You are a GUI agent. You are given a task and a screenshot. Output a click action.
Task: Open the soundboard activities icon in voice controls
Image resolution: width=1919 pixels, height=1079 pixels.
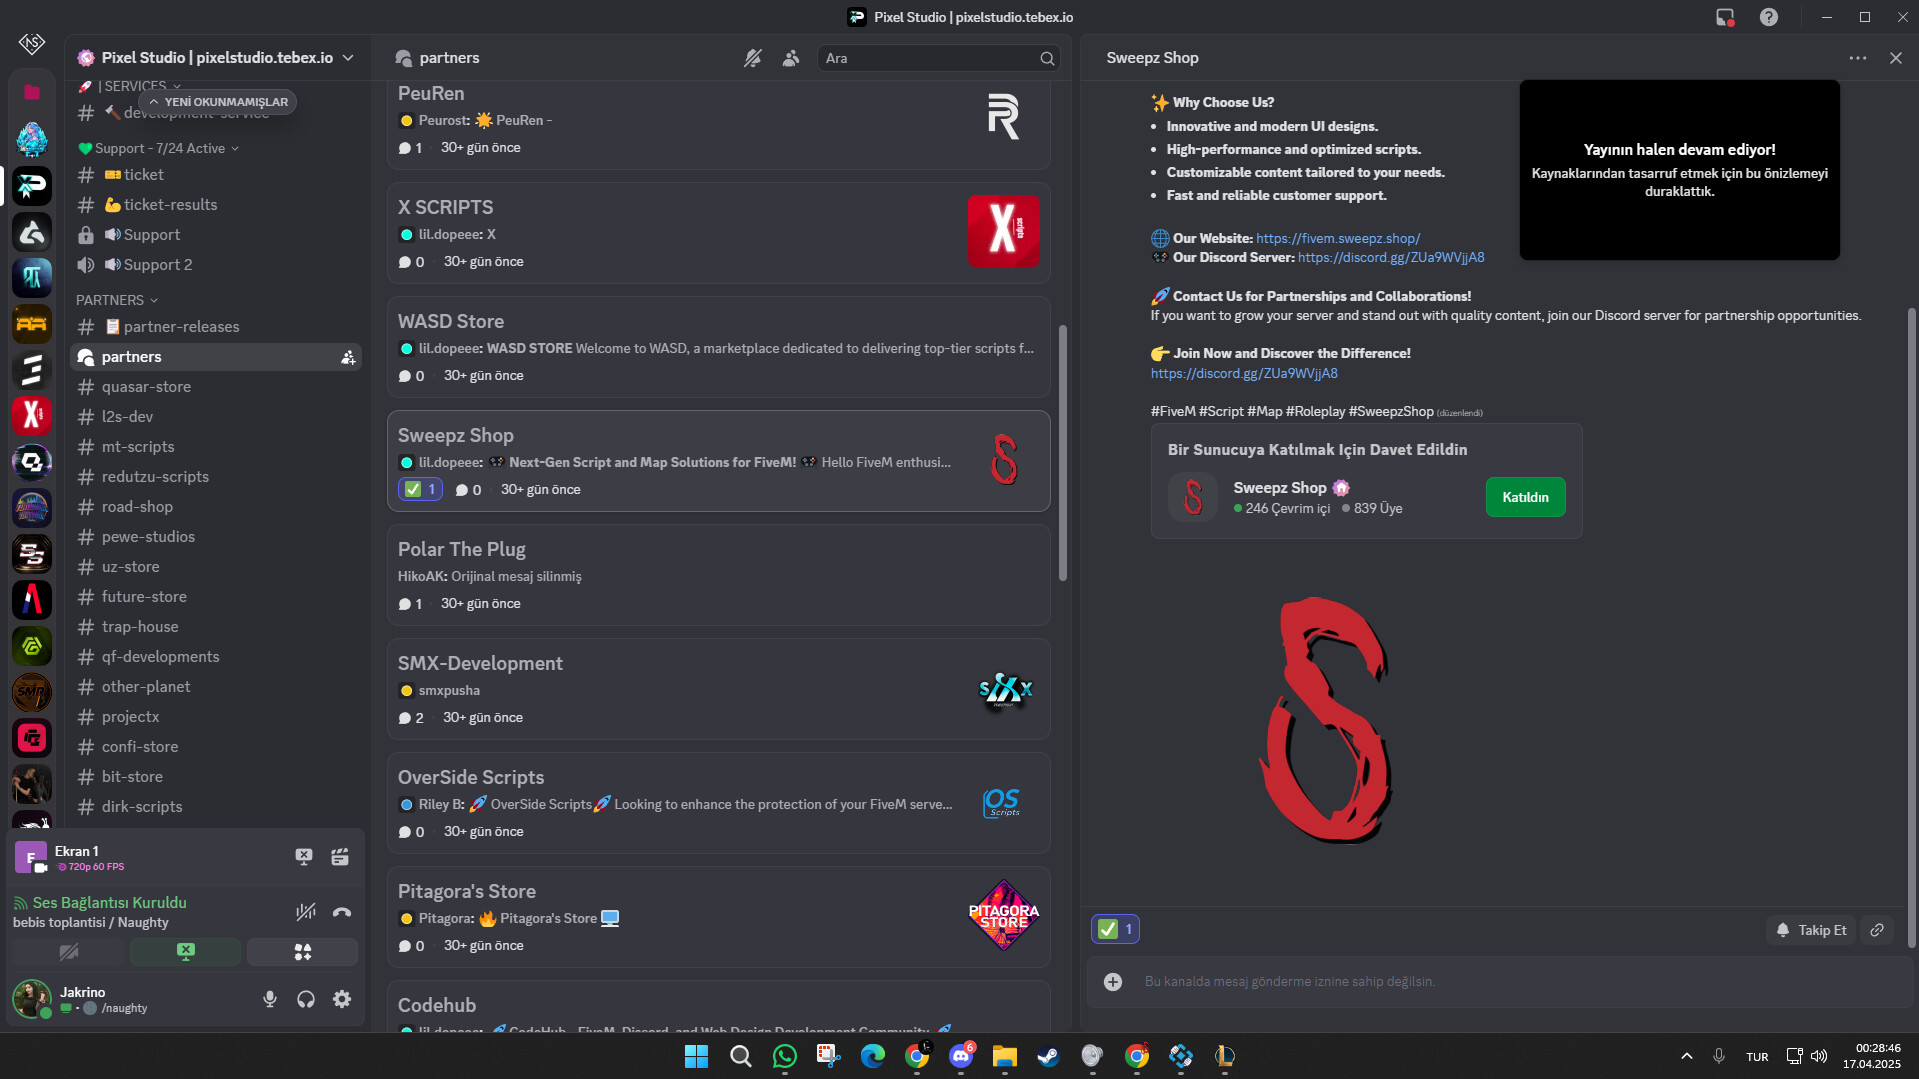tap(302, 952)
